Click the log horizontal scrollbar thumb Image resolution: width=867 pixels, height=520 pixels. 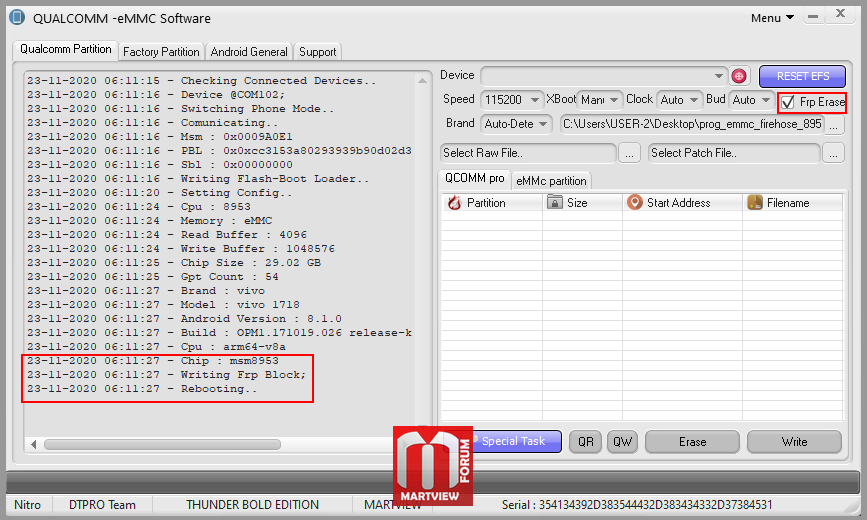click(163, 444)
